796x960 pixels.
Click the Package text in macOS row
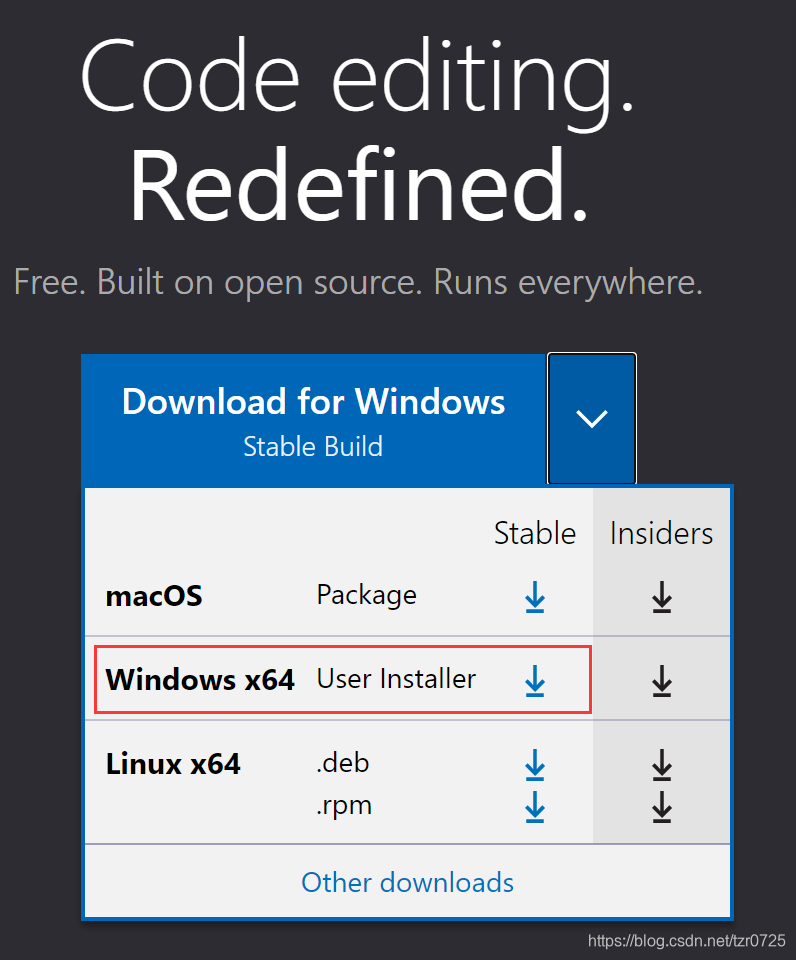[x=366, y=596]
